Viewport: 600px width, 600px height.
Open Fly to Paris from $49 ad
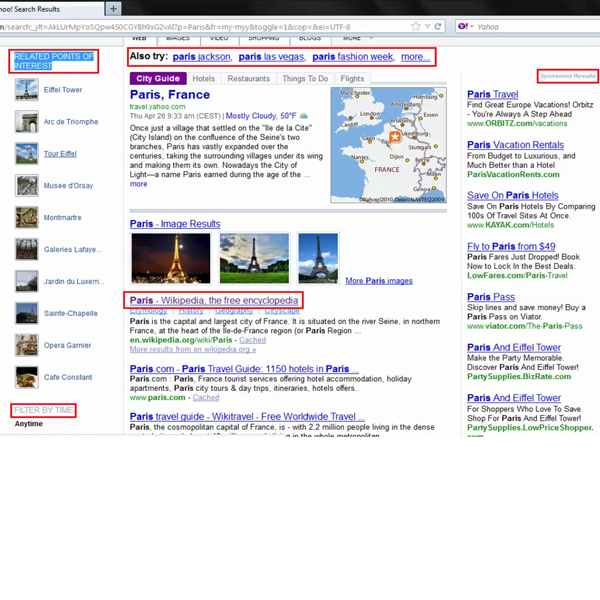(511, 246)
